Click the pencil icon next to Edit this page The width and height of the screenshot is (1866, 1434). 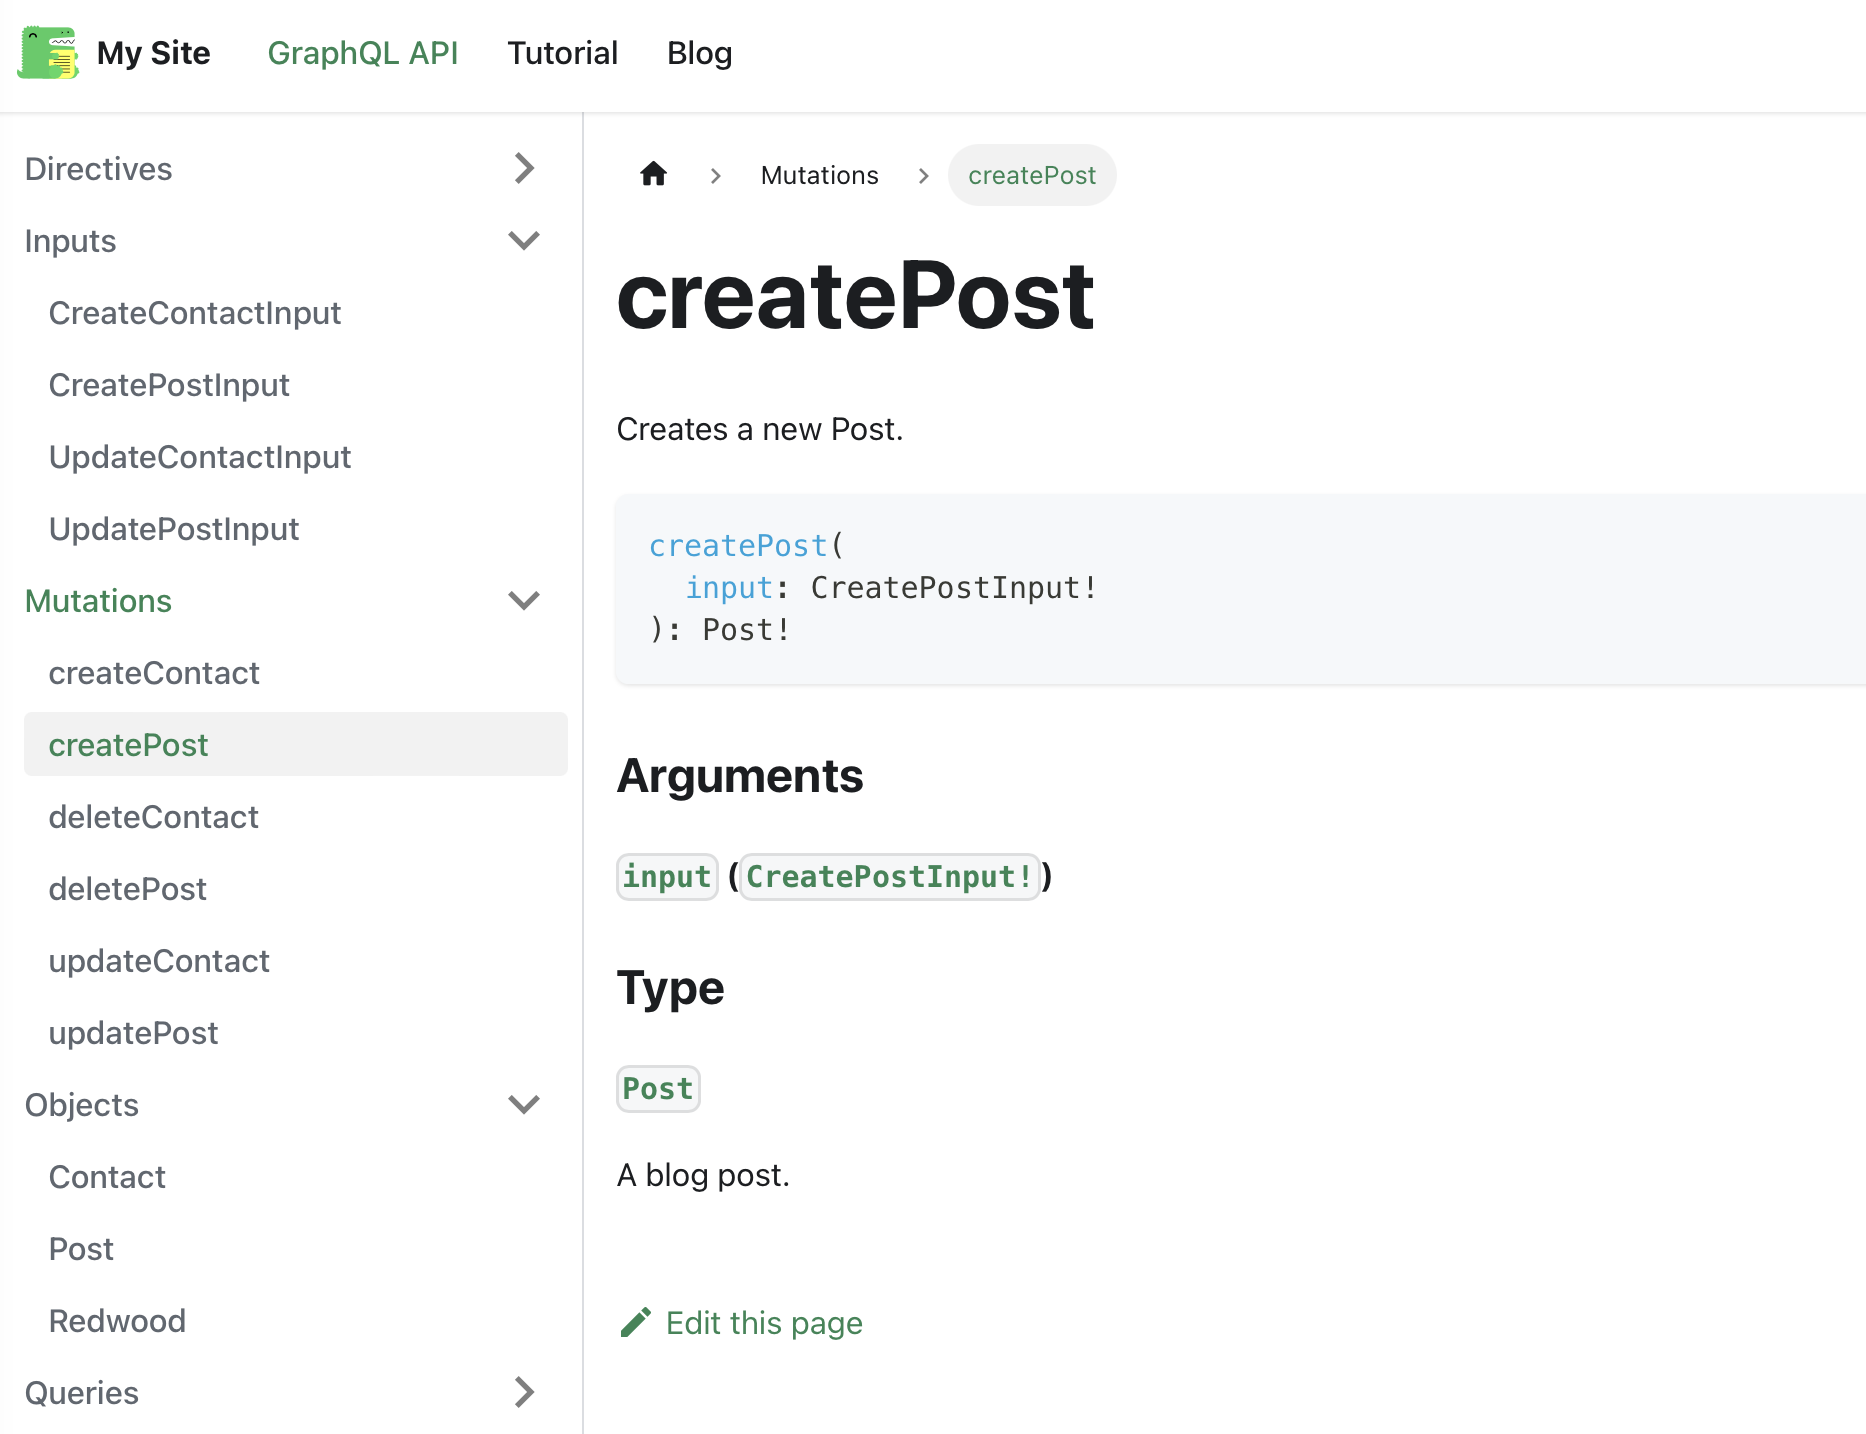click(x=636, y=1321)
